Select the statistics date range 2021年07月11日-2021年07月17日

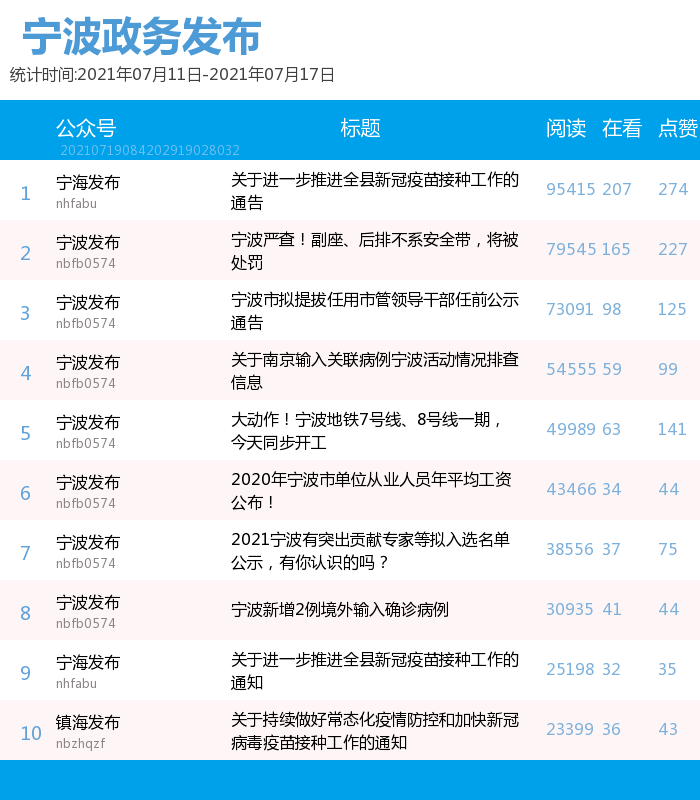tap(206, 74)
